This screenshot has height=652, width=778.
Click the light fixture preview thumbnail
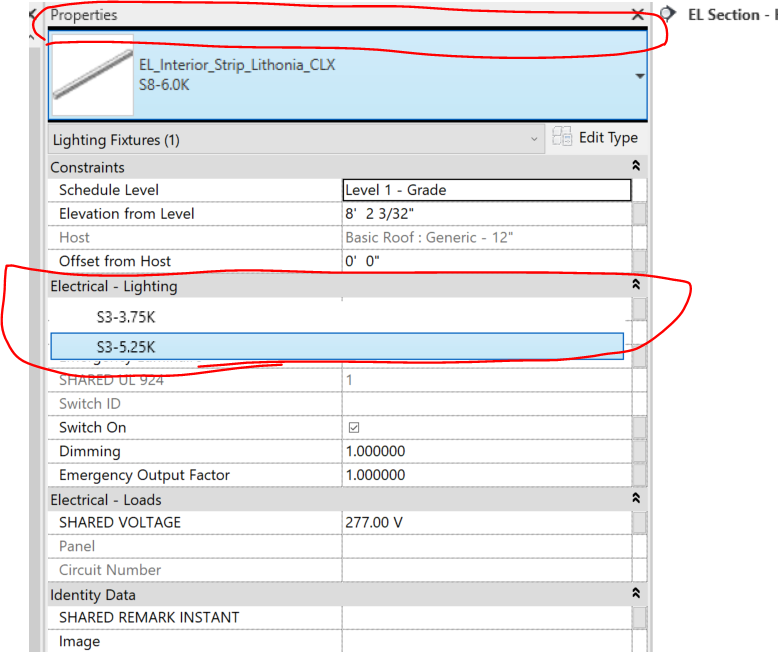(x=93, y=74)
